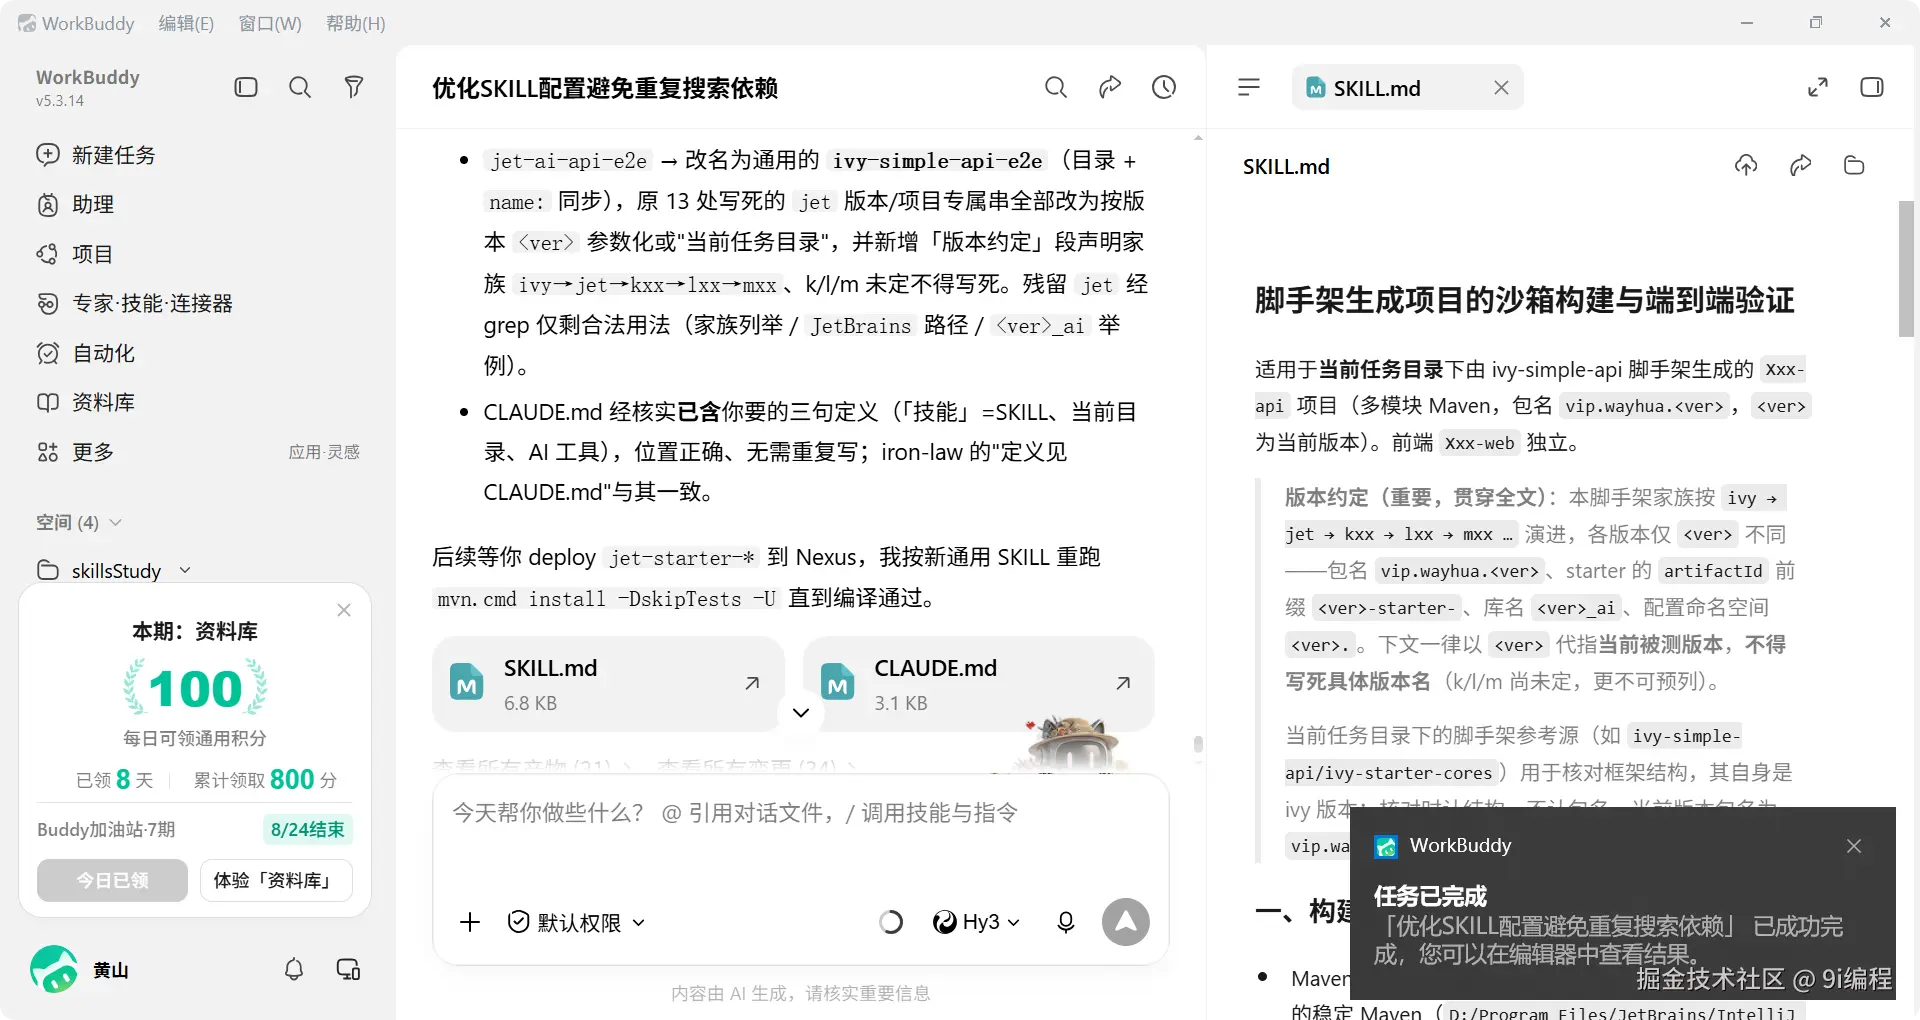Click the 8/24结束 badge
This screenshot has height=1020, width=1920.
[x=307, y=829]
